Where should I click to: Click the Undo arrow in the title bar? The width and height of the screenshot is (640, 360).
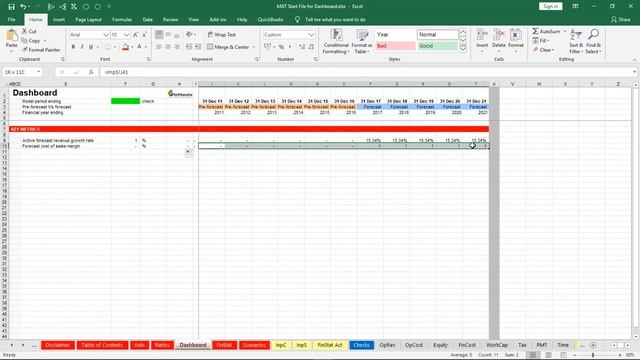pos(23,7)
